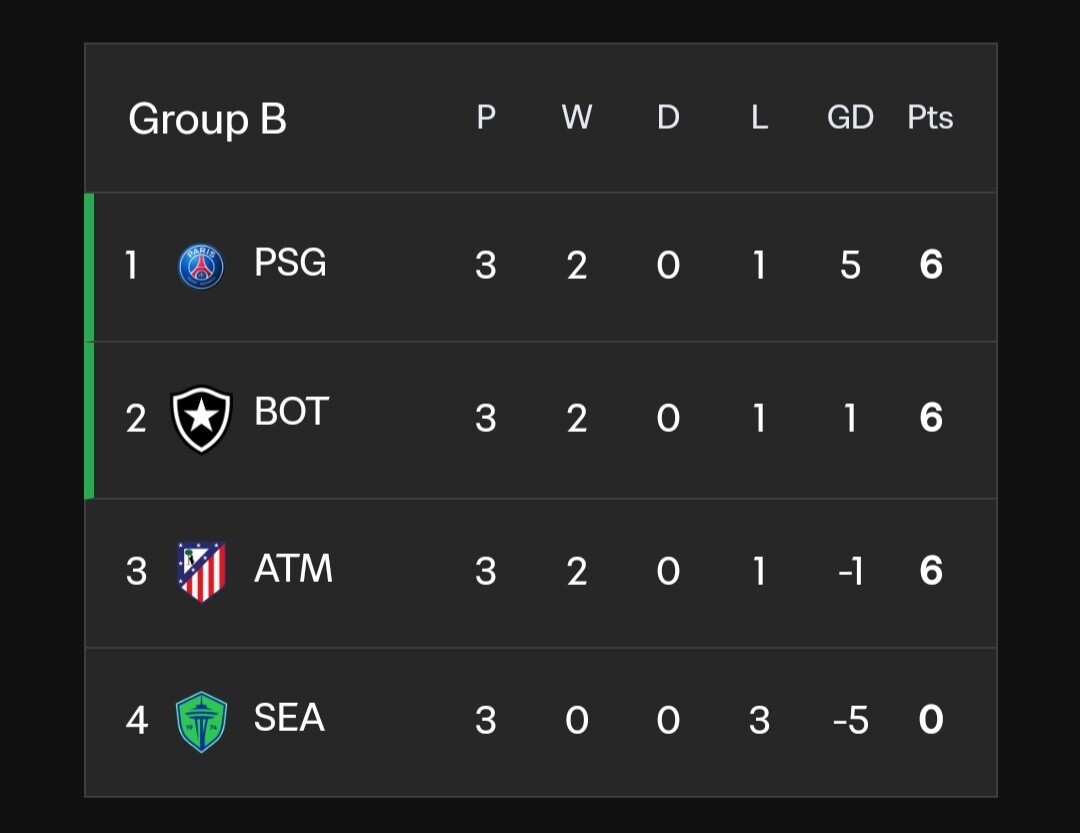
Task: Select the ATM team name
Action: pyautogui.click(x=293, y=568)
